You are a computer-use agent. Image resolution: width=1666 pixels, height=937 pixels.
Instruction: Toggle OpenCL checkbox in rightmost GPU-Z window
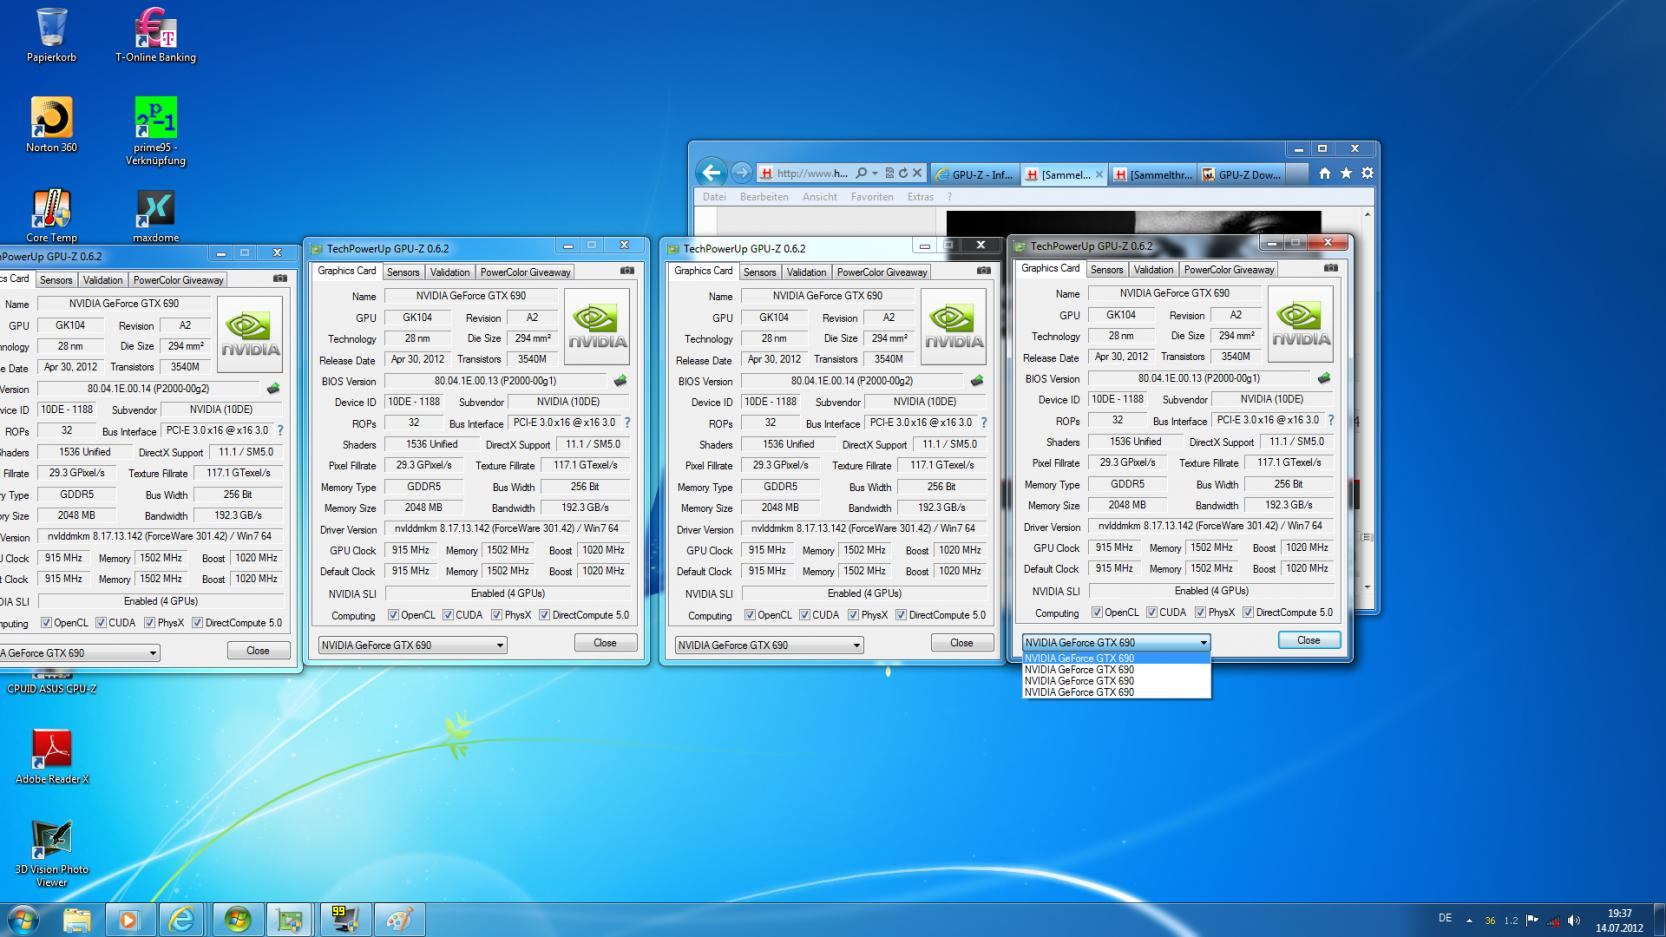pos(1097,612)
